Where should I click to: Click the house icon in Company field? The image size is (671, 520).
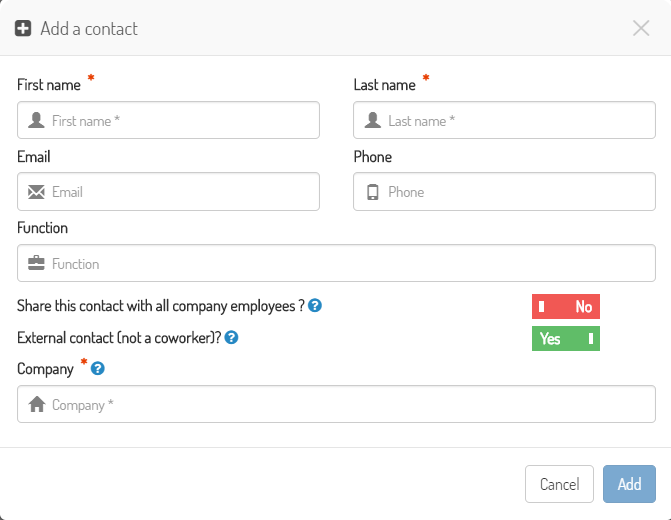pyautogui.click(x=37, y=404)
